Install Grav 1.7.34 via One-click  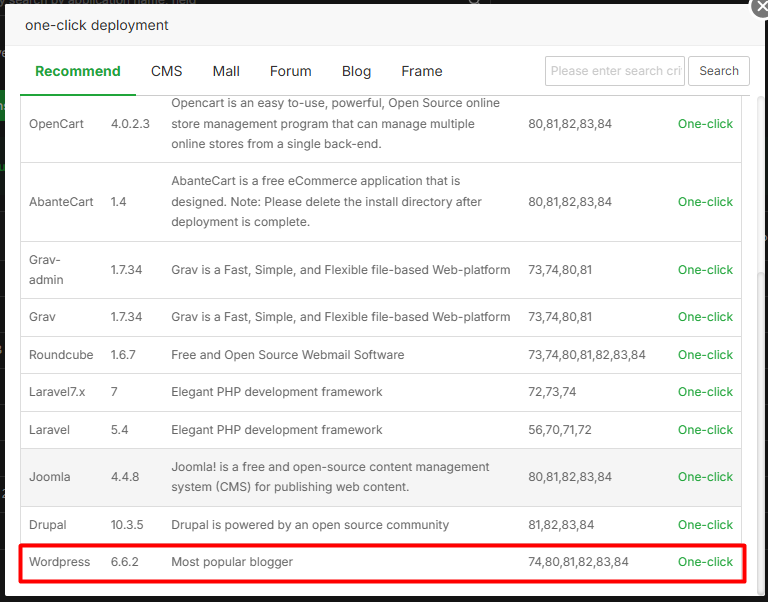[x=705, y=317]
